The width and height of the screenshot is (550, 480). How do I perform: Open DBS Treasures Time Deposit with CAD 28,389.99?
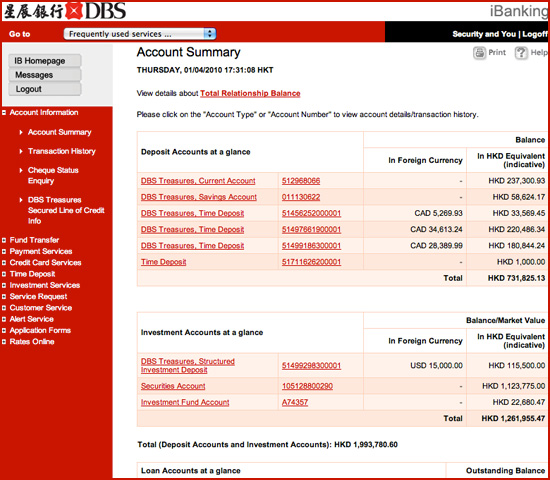pyautogui.click(x=192, y=246)
